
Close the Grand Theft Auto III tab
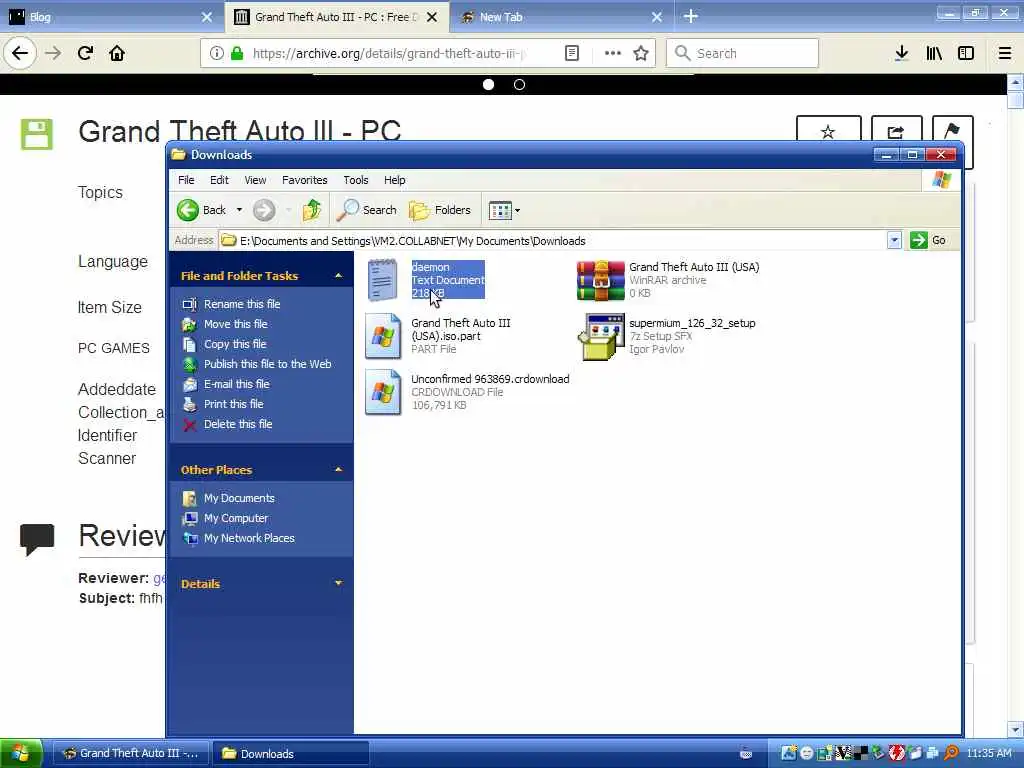[432, 17]
